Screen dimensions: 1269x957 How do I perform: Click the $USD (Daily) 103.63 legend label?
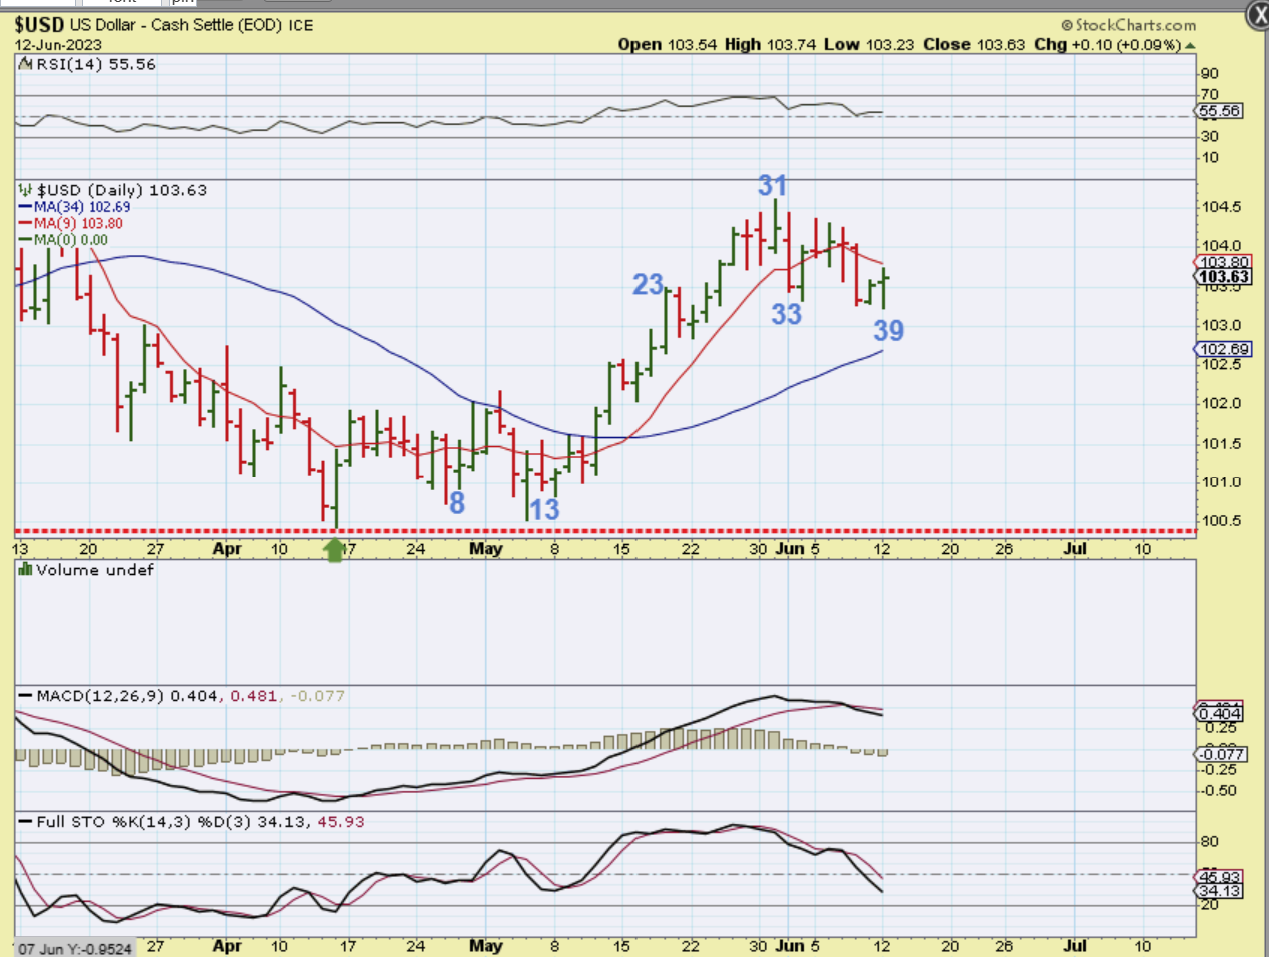pos(122,190)
